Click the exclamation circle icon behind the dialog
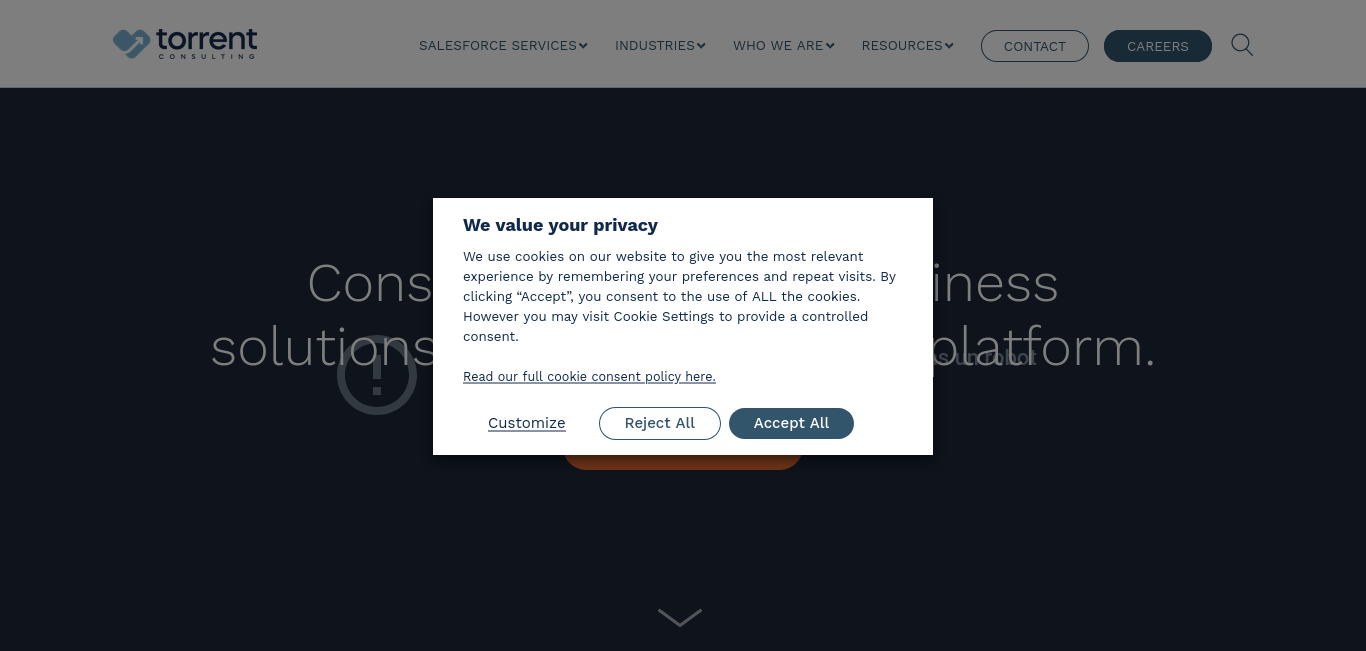1366x651 pixels. [377, 375]
